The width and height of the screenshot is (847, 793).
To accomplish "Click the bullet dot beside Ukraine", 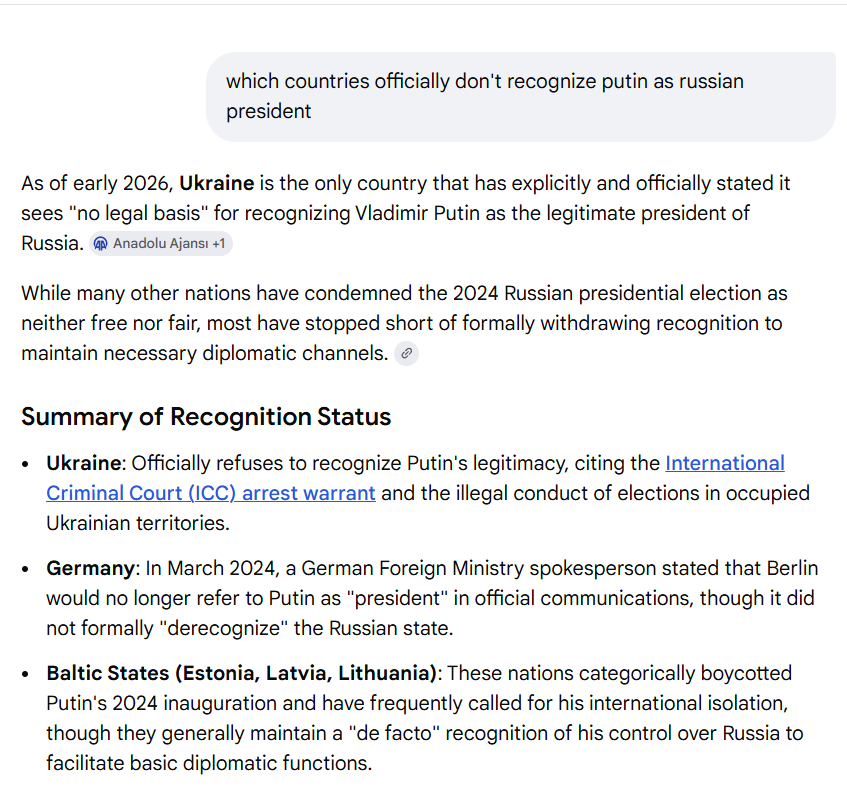I will click(x=26, y=464).
